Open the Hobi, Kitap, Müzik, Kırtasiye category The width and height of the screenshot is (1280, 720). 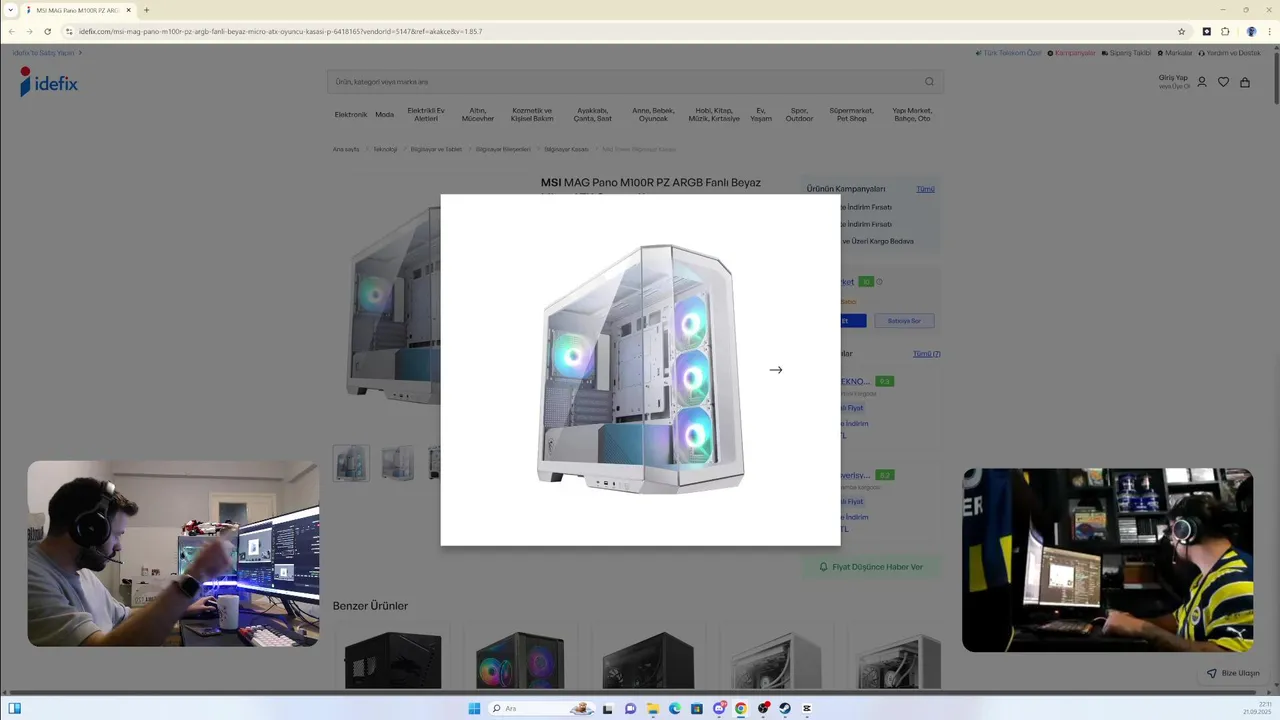[x=714, y=114]
